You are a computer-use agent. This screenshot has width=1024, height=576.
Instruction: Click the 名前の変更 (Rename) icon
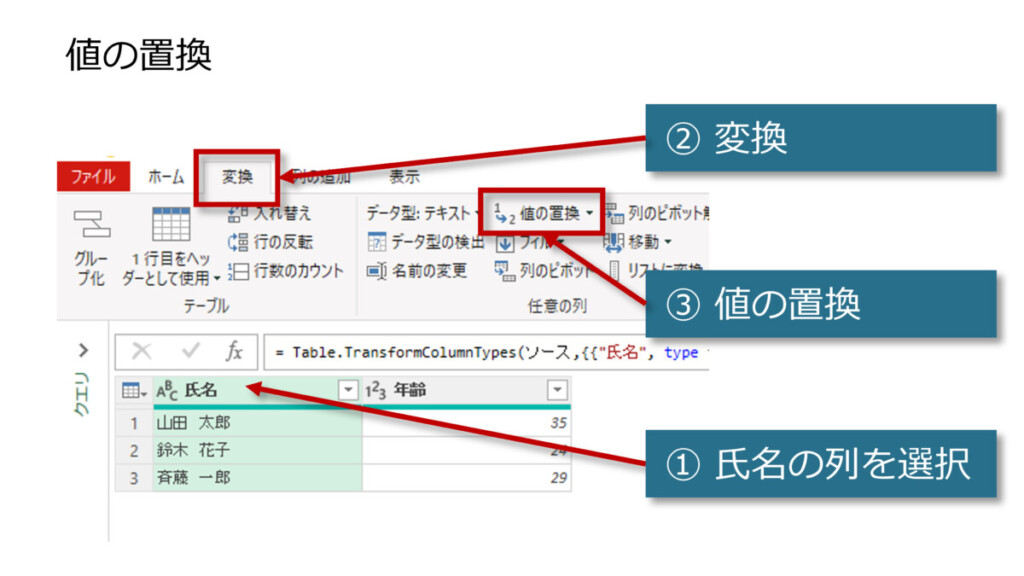[x=376, y=271]
